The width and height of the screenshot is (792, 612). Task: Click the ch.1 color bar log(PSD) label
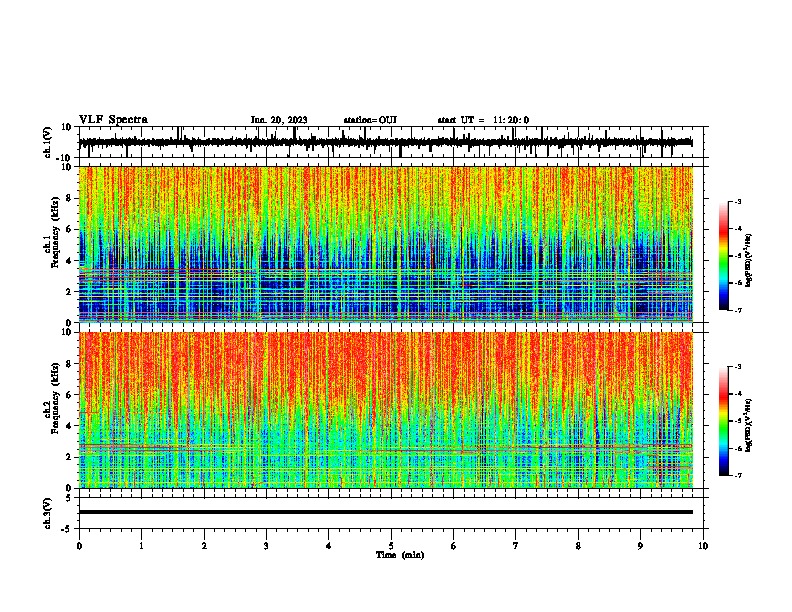point(749,260)
